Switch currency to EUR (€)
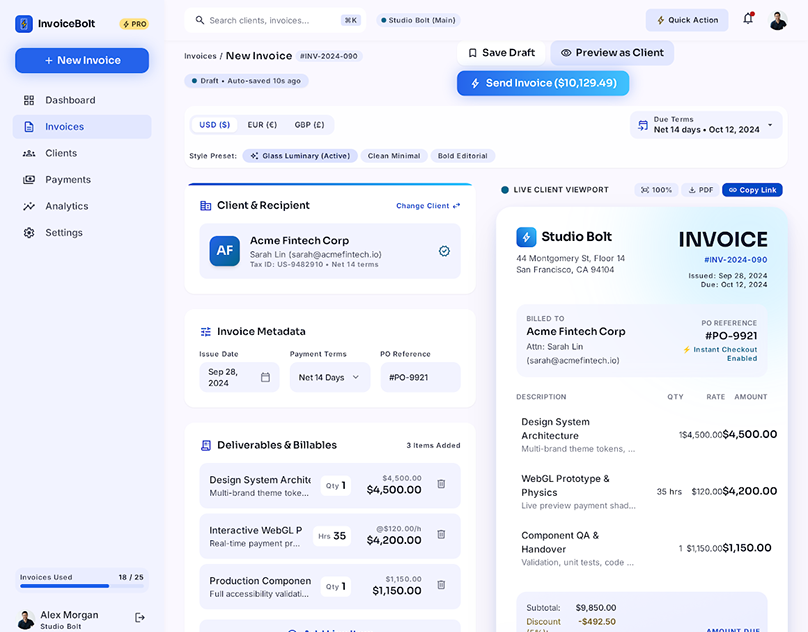The image size is (808, 632). point(262,125)
